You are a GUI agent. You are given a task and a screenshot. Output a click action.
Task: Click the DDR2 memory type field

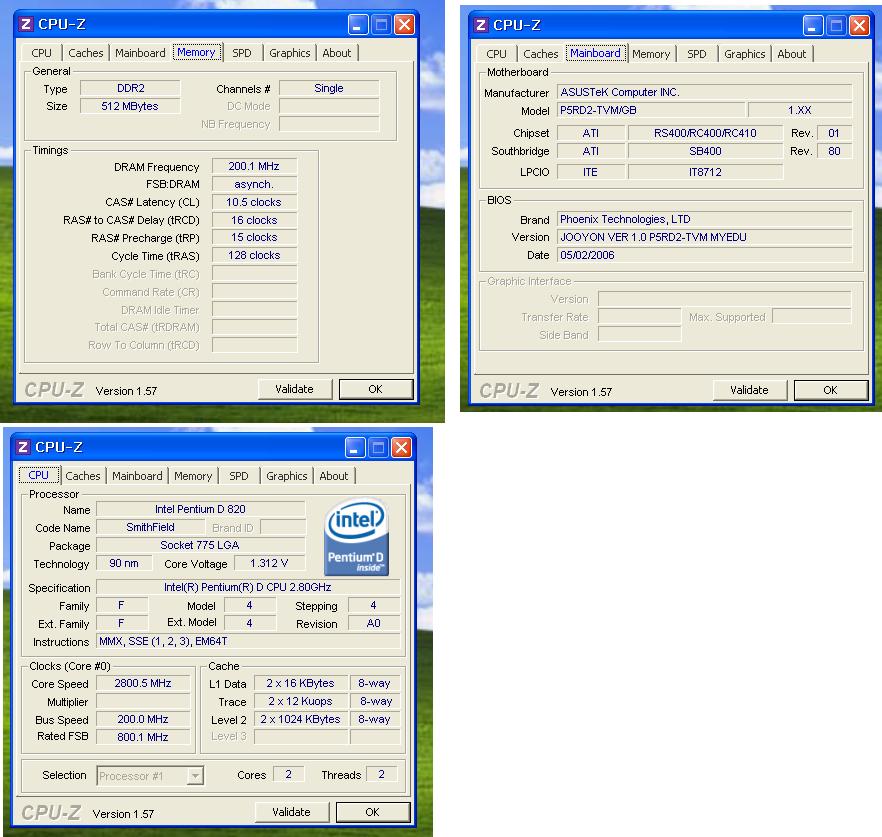pos(130,88)
